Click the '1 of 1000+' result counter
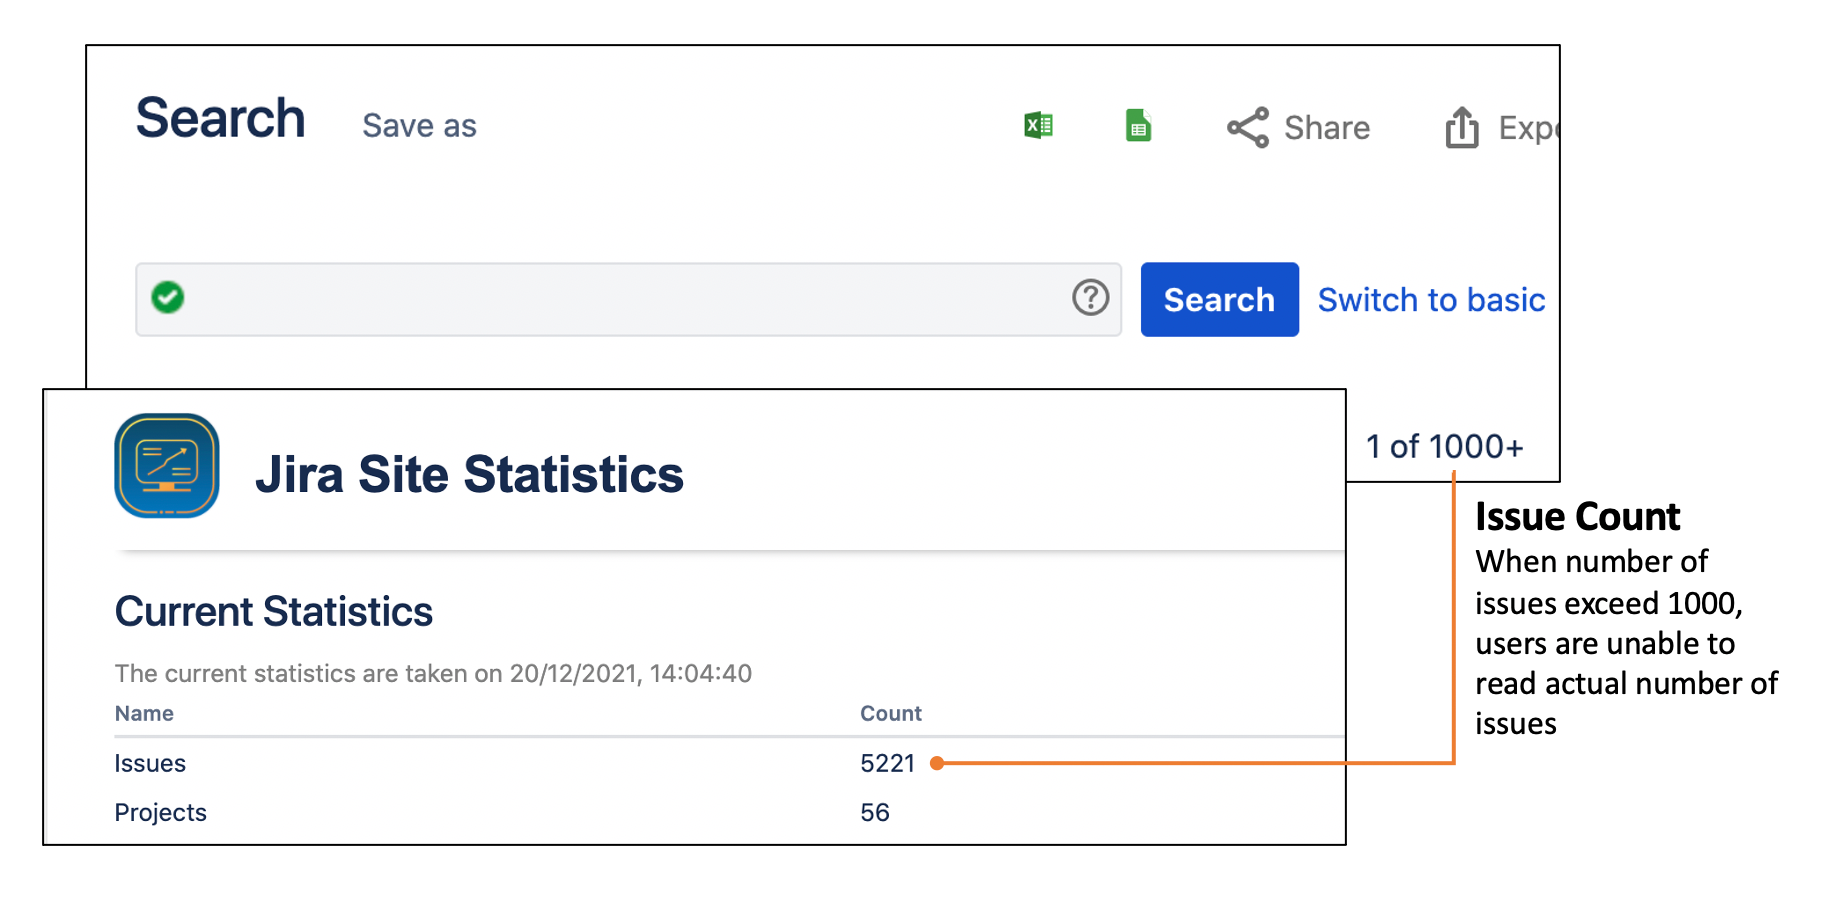This screenshot has width=1840, height=900. (1445, 446)
